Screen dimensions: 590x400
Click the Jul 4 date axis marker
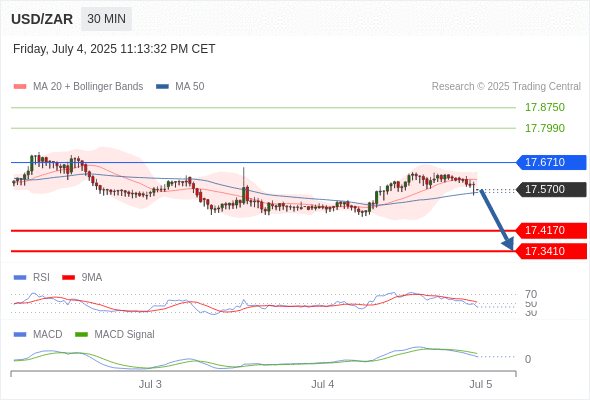click(322, 384)
